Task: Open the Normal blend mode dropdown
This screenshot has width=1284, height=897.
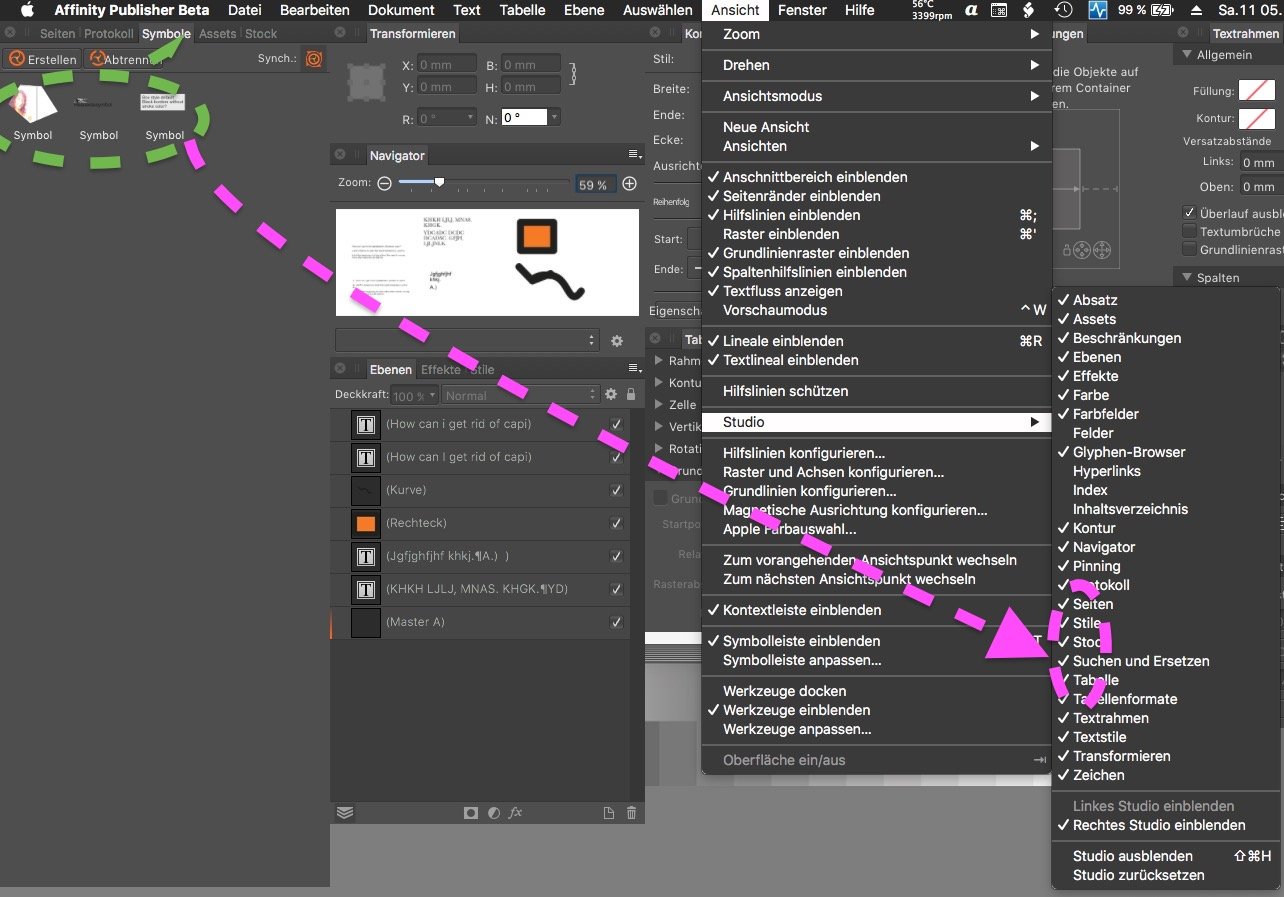Action: coord(521,395)
